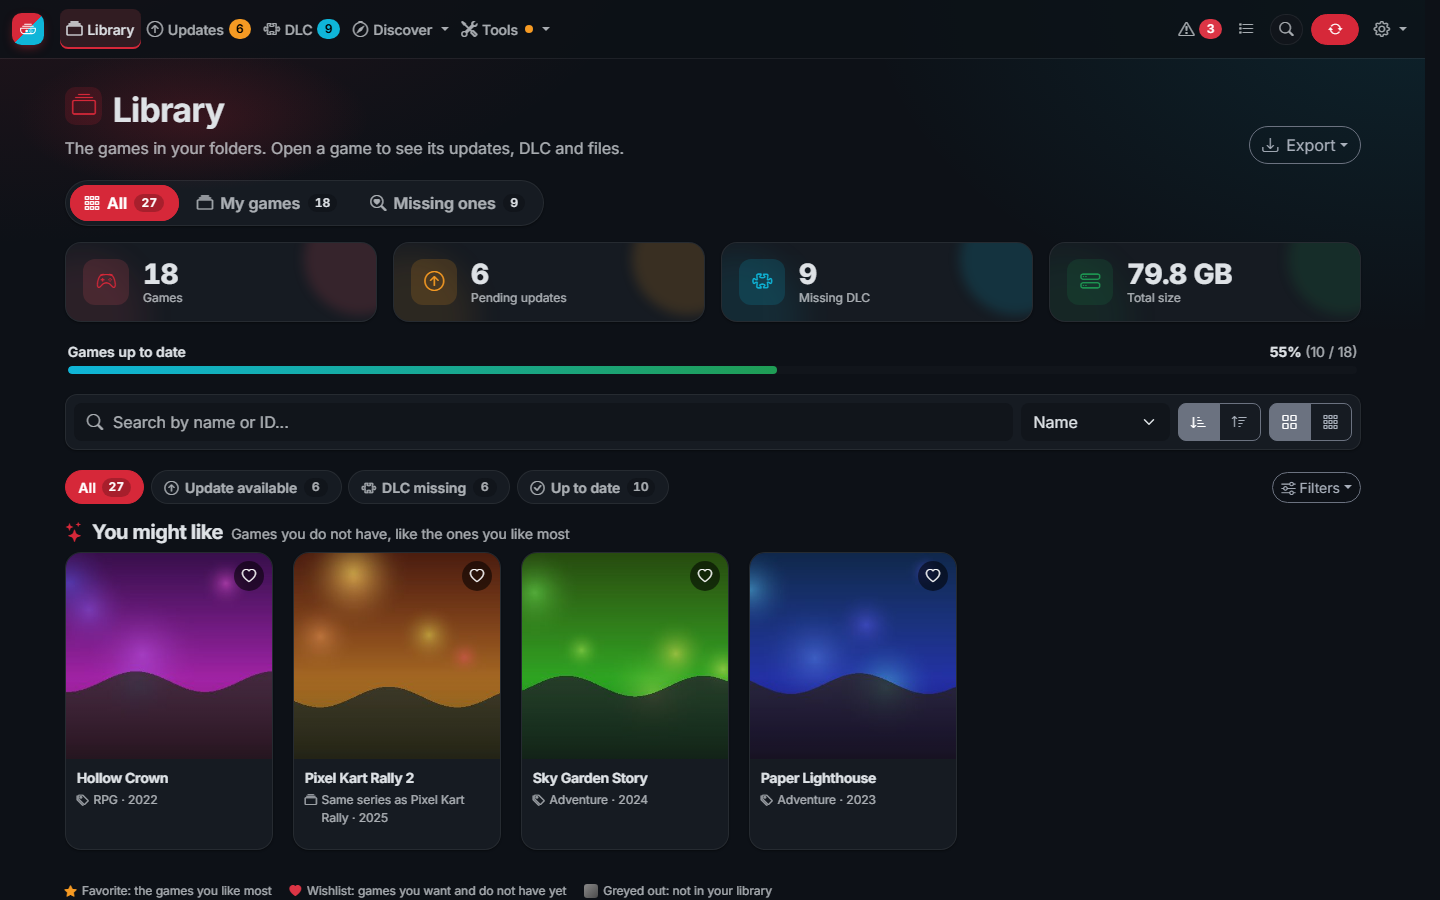Viewport: 1440px width, 900px height.
Task: Click the red sync refresh button
Action: (1335, 29)
